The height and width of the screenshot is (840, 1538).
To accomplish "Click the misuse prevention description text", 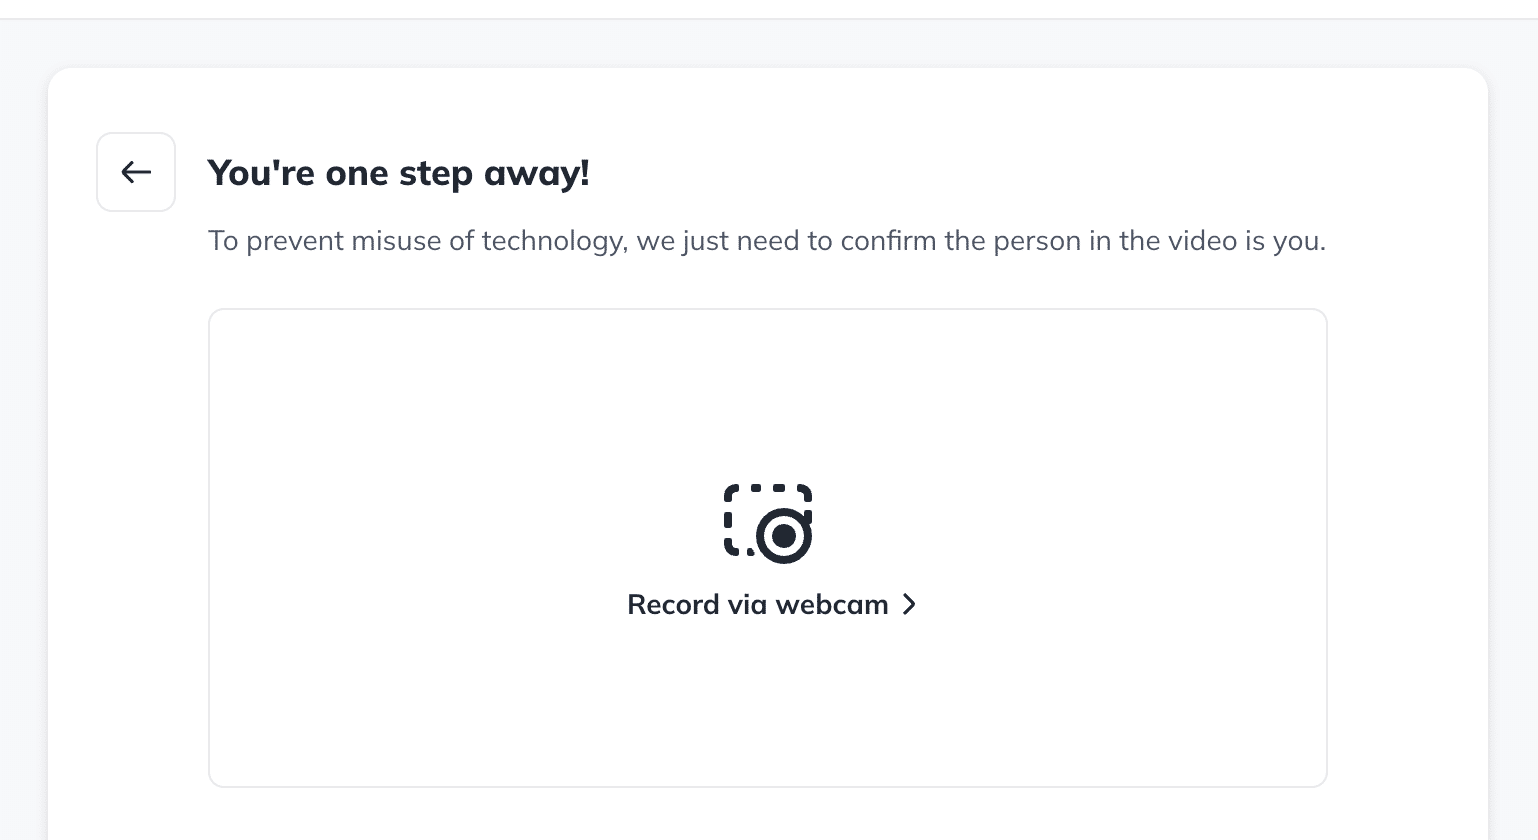I will click(766, 241).
